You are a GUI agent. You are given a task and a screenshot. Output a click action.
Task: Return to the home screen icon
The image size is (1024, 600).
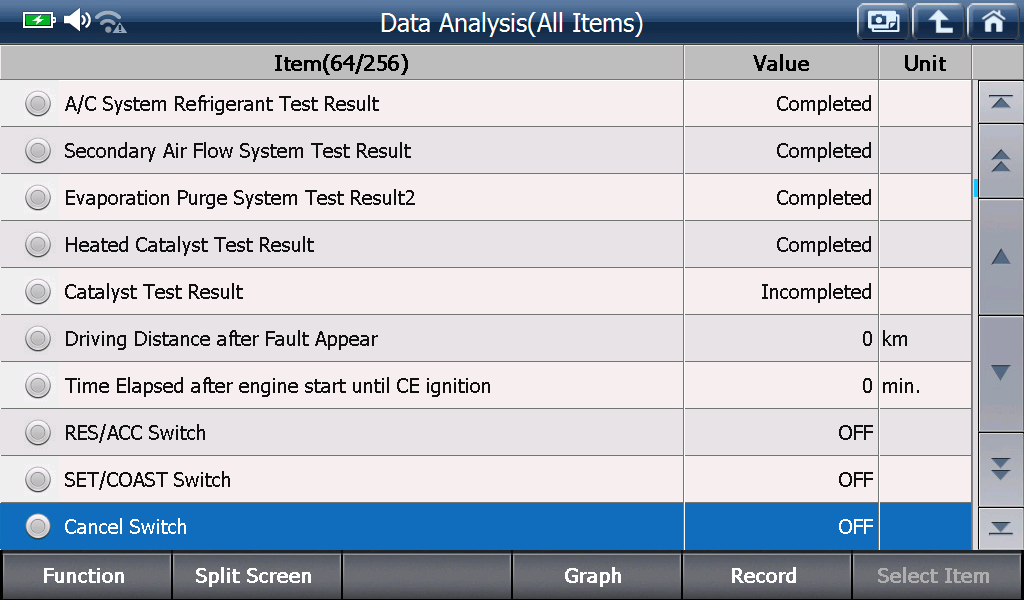pyautogui.click(x=993, y=22)
